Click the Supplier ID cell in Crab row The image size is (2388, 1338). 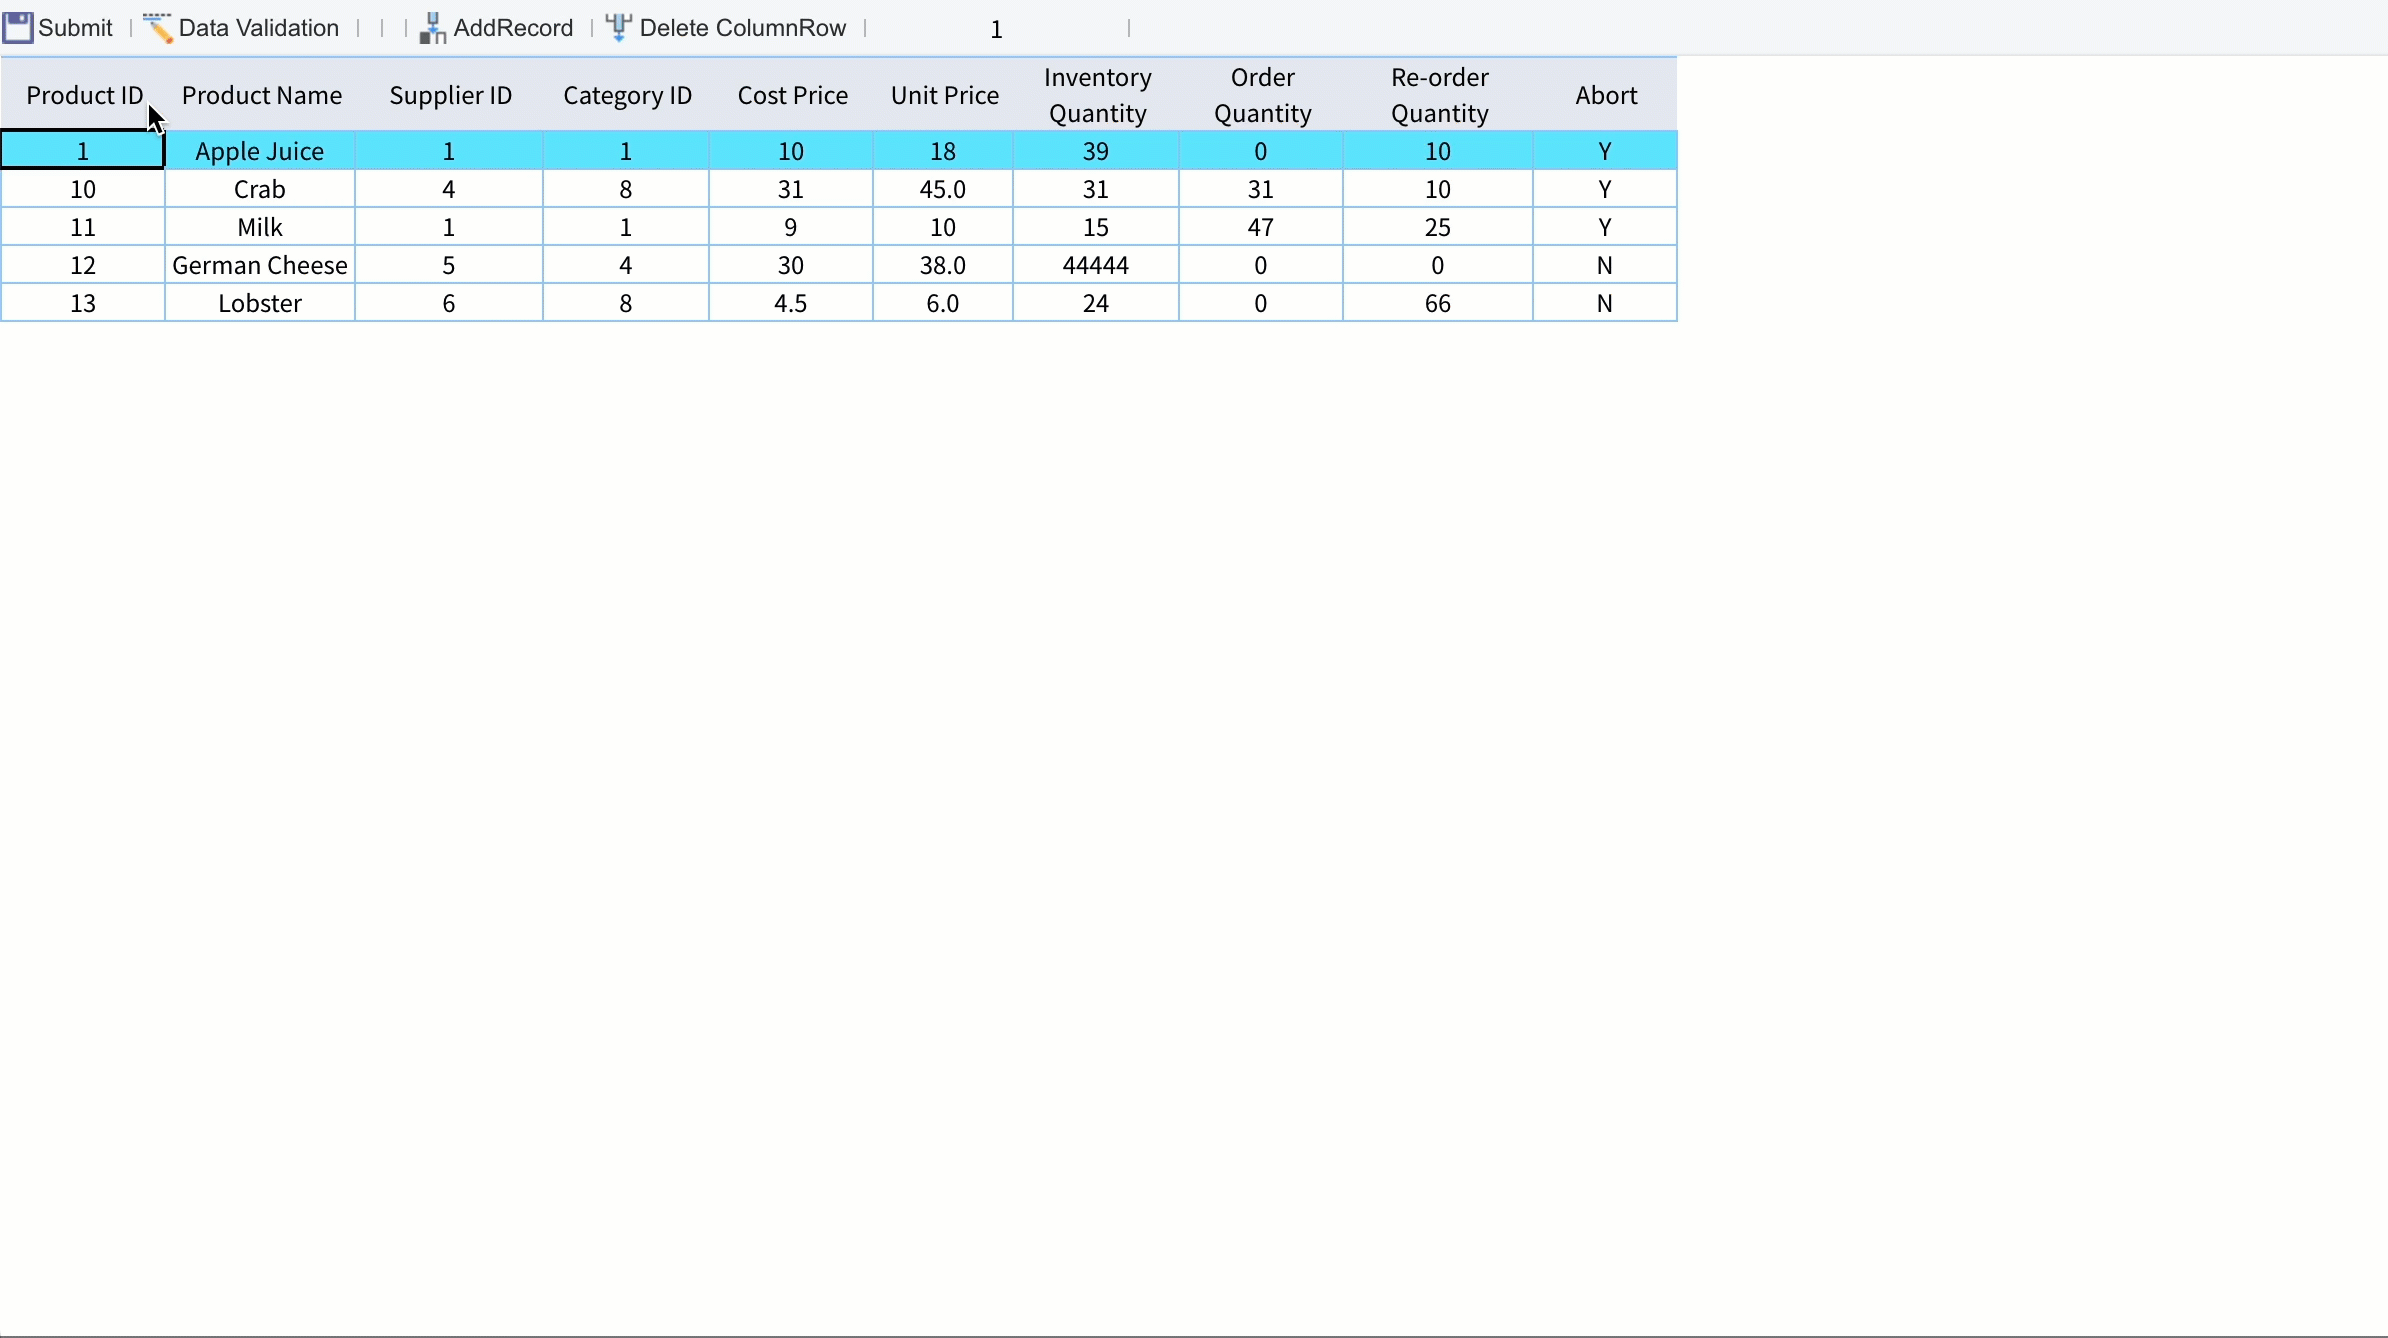(449, 189)
